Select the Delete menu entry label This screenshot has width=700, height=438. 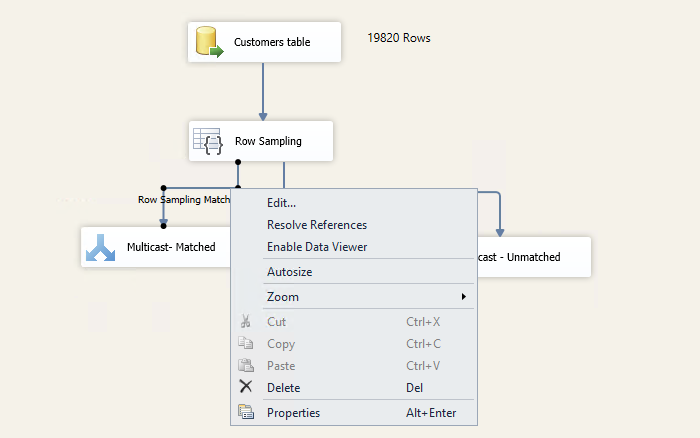click(283, 388)
